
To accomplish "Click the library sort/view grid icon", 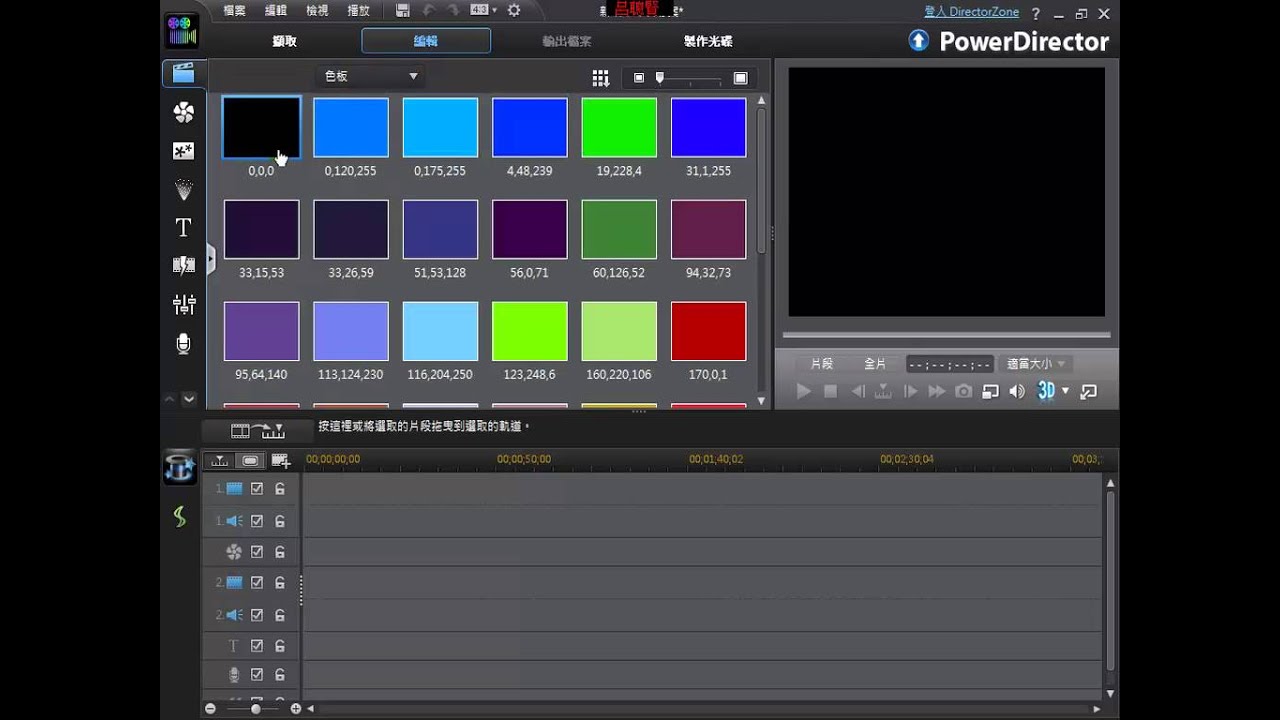I will tap(600, 78).
